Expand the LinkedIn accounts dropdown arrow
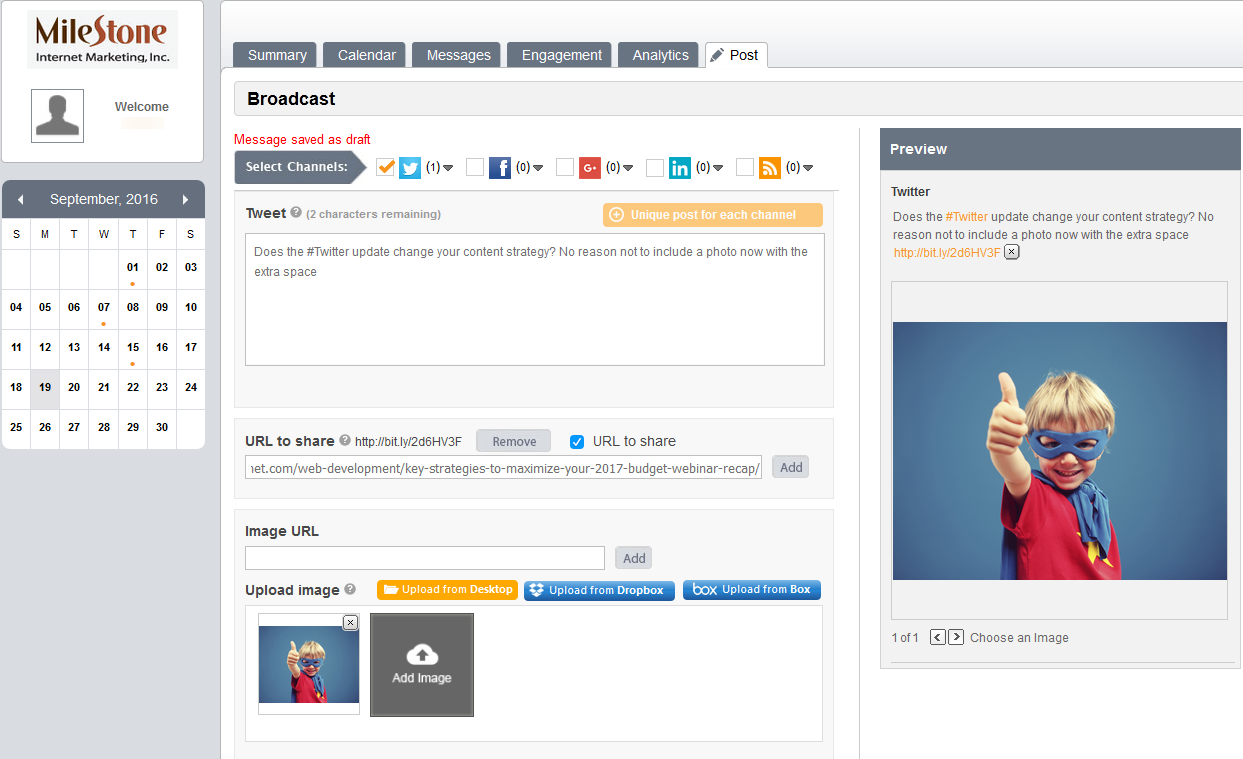This screenshot has height=759, width=1243. click(718, 168)
